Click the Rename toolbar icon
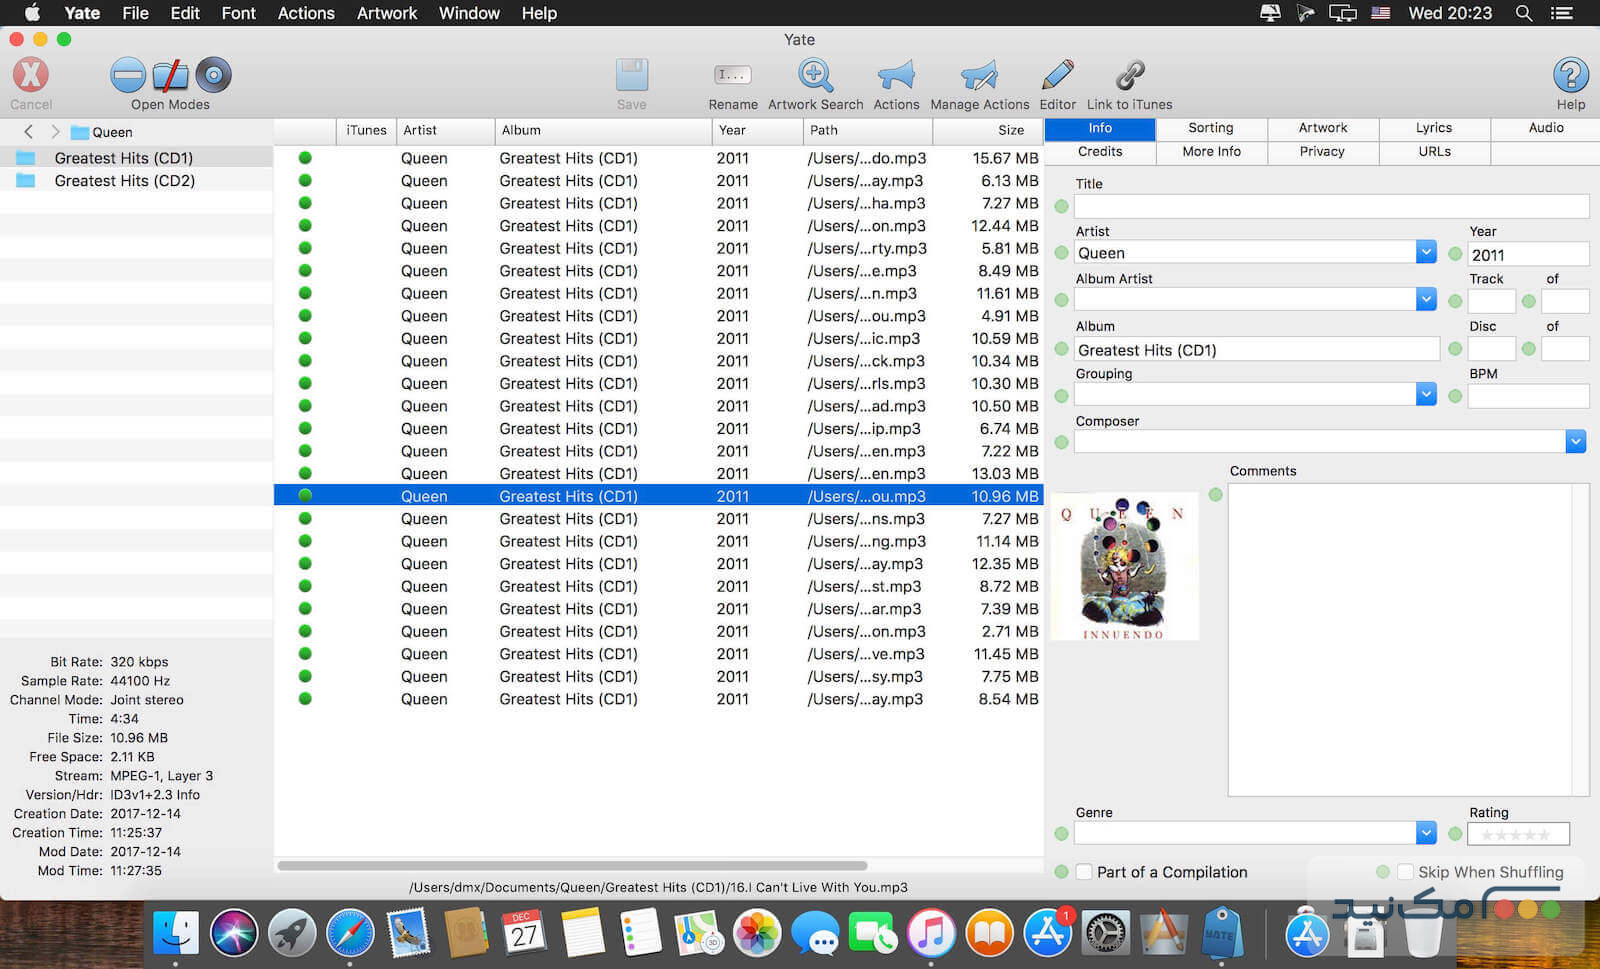The image size is (1600, 969). (x=732, y=76)
